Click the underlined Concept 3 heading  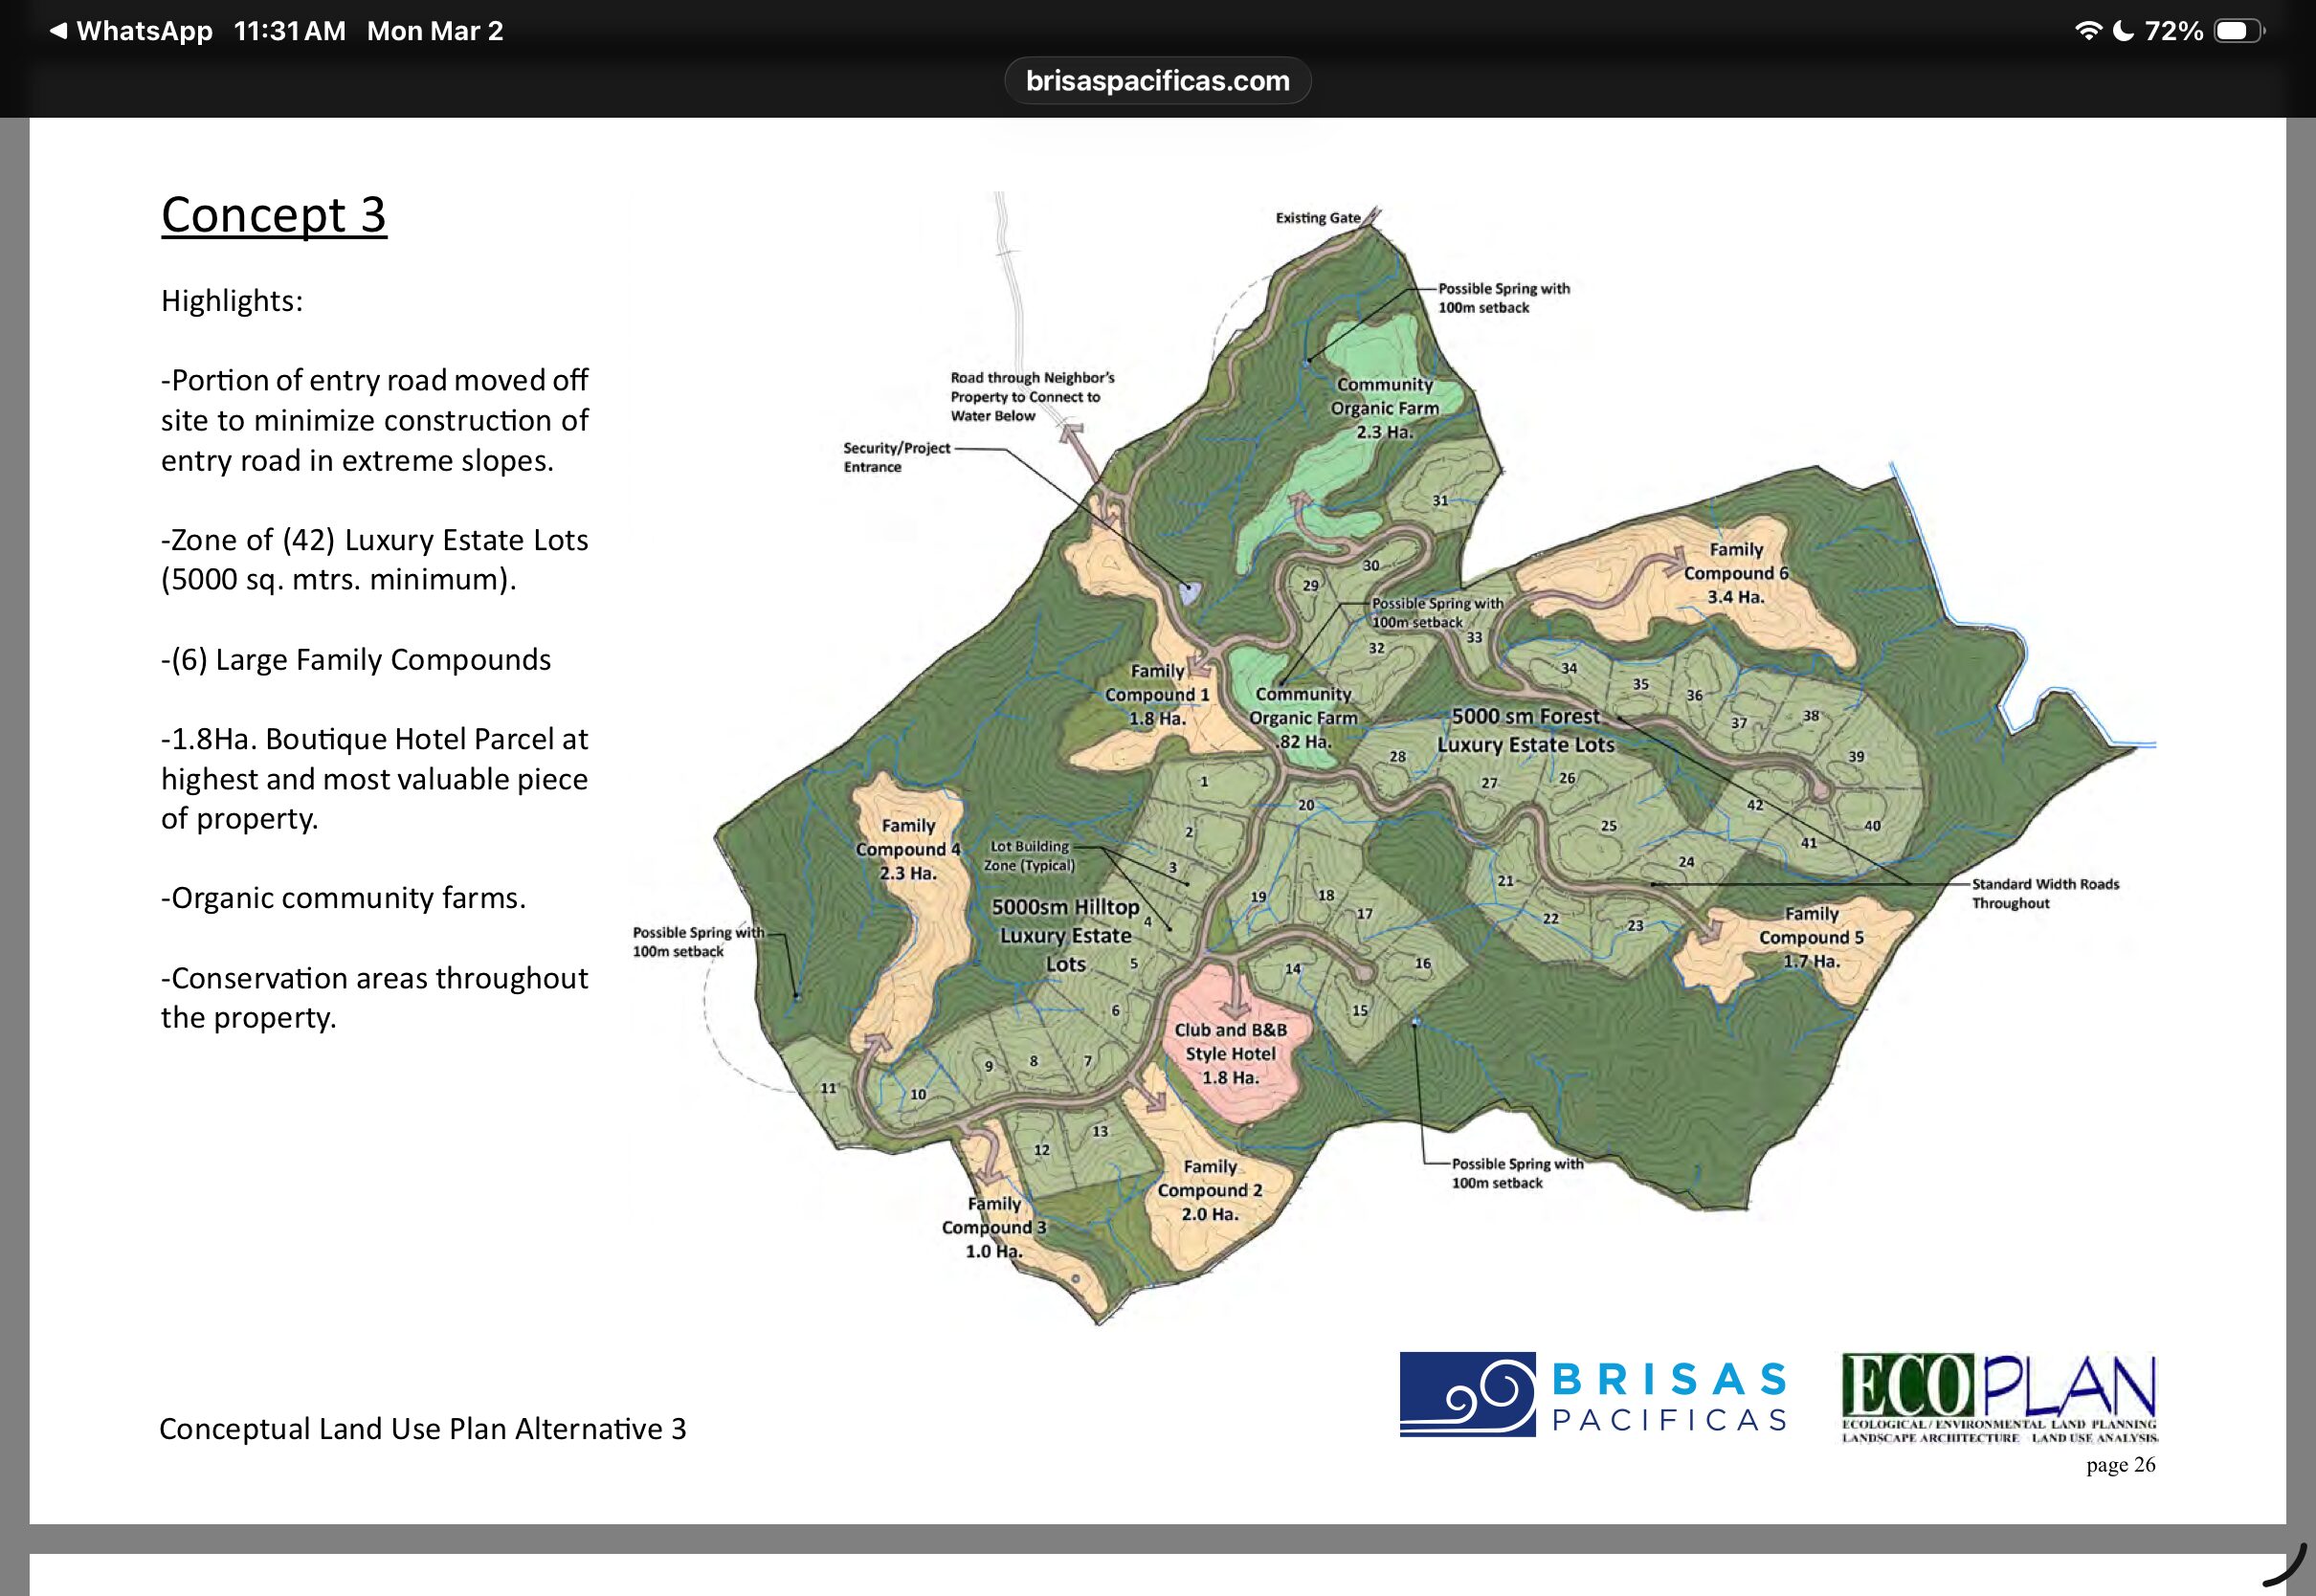(x=274, y=215)
